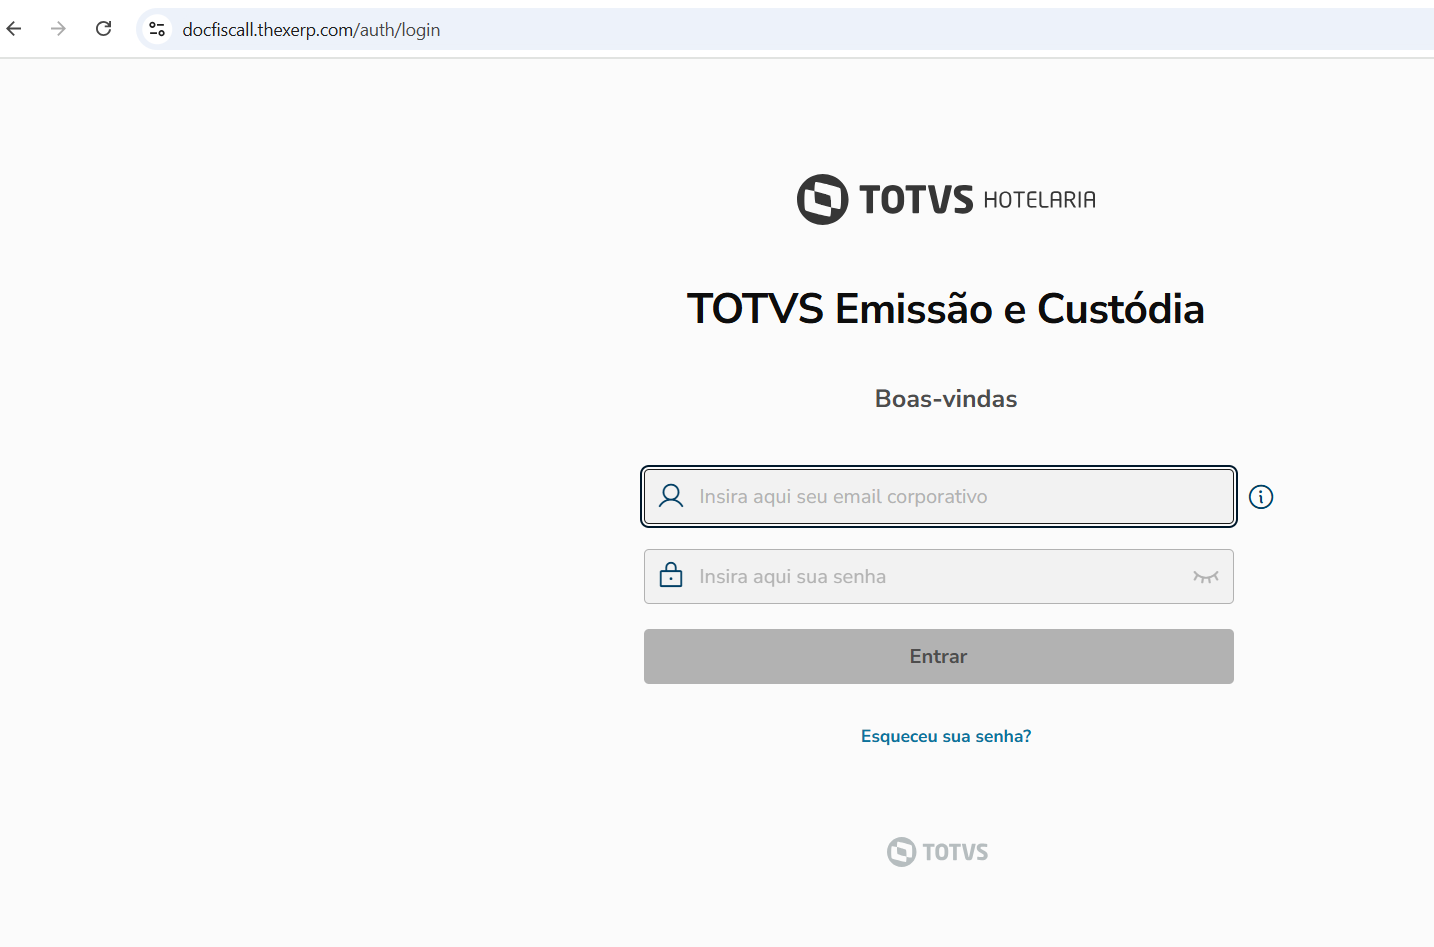The height and width of the screenshot is (947, 1434).
Task: Reload the login page
Action: [x=103, y=29]
